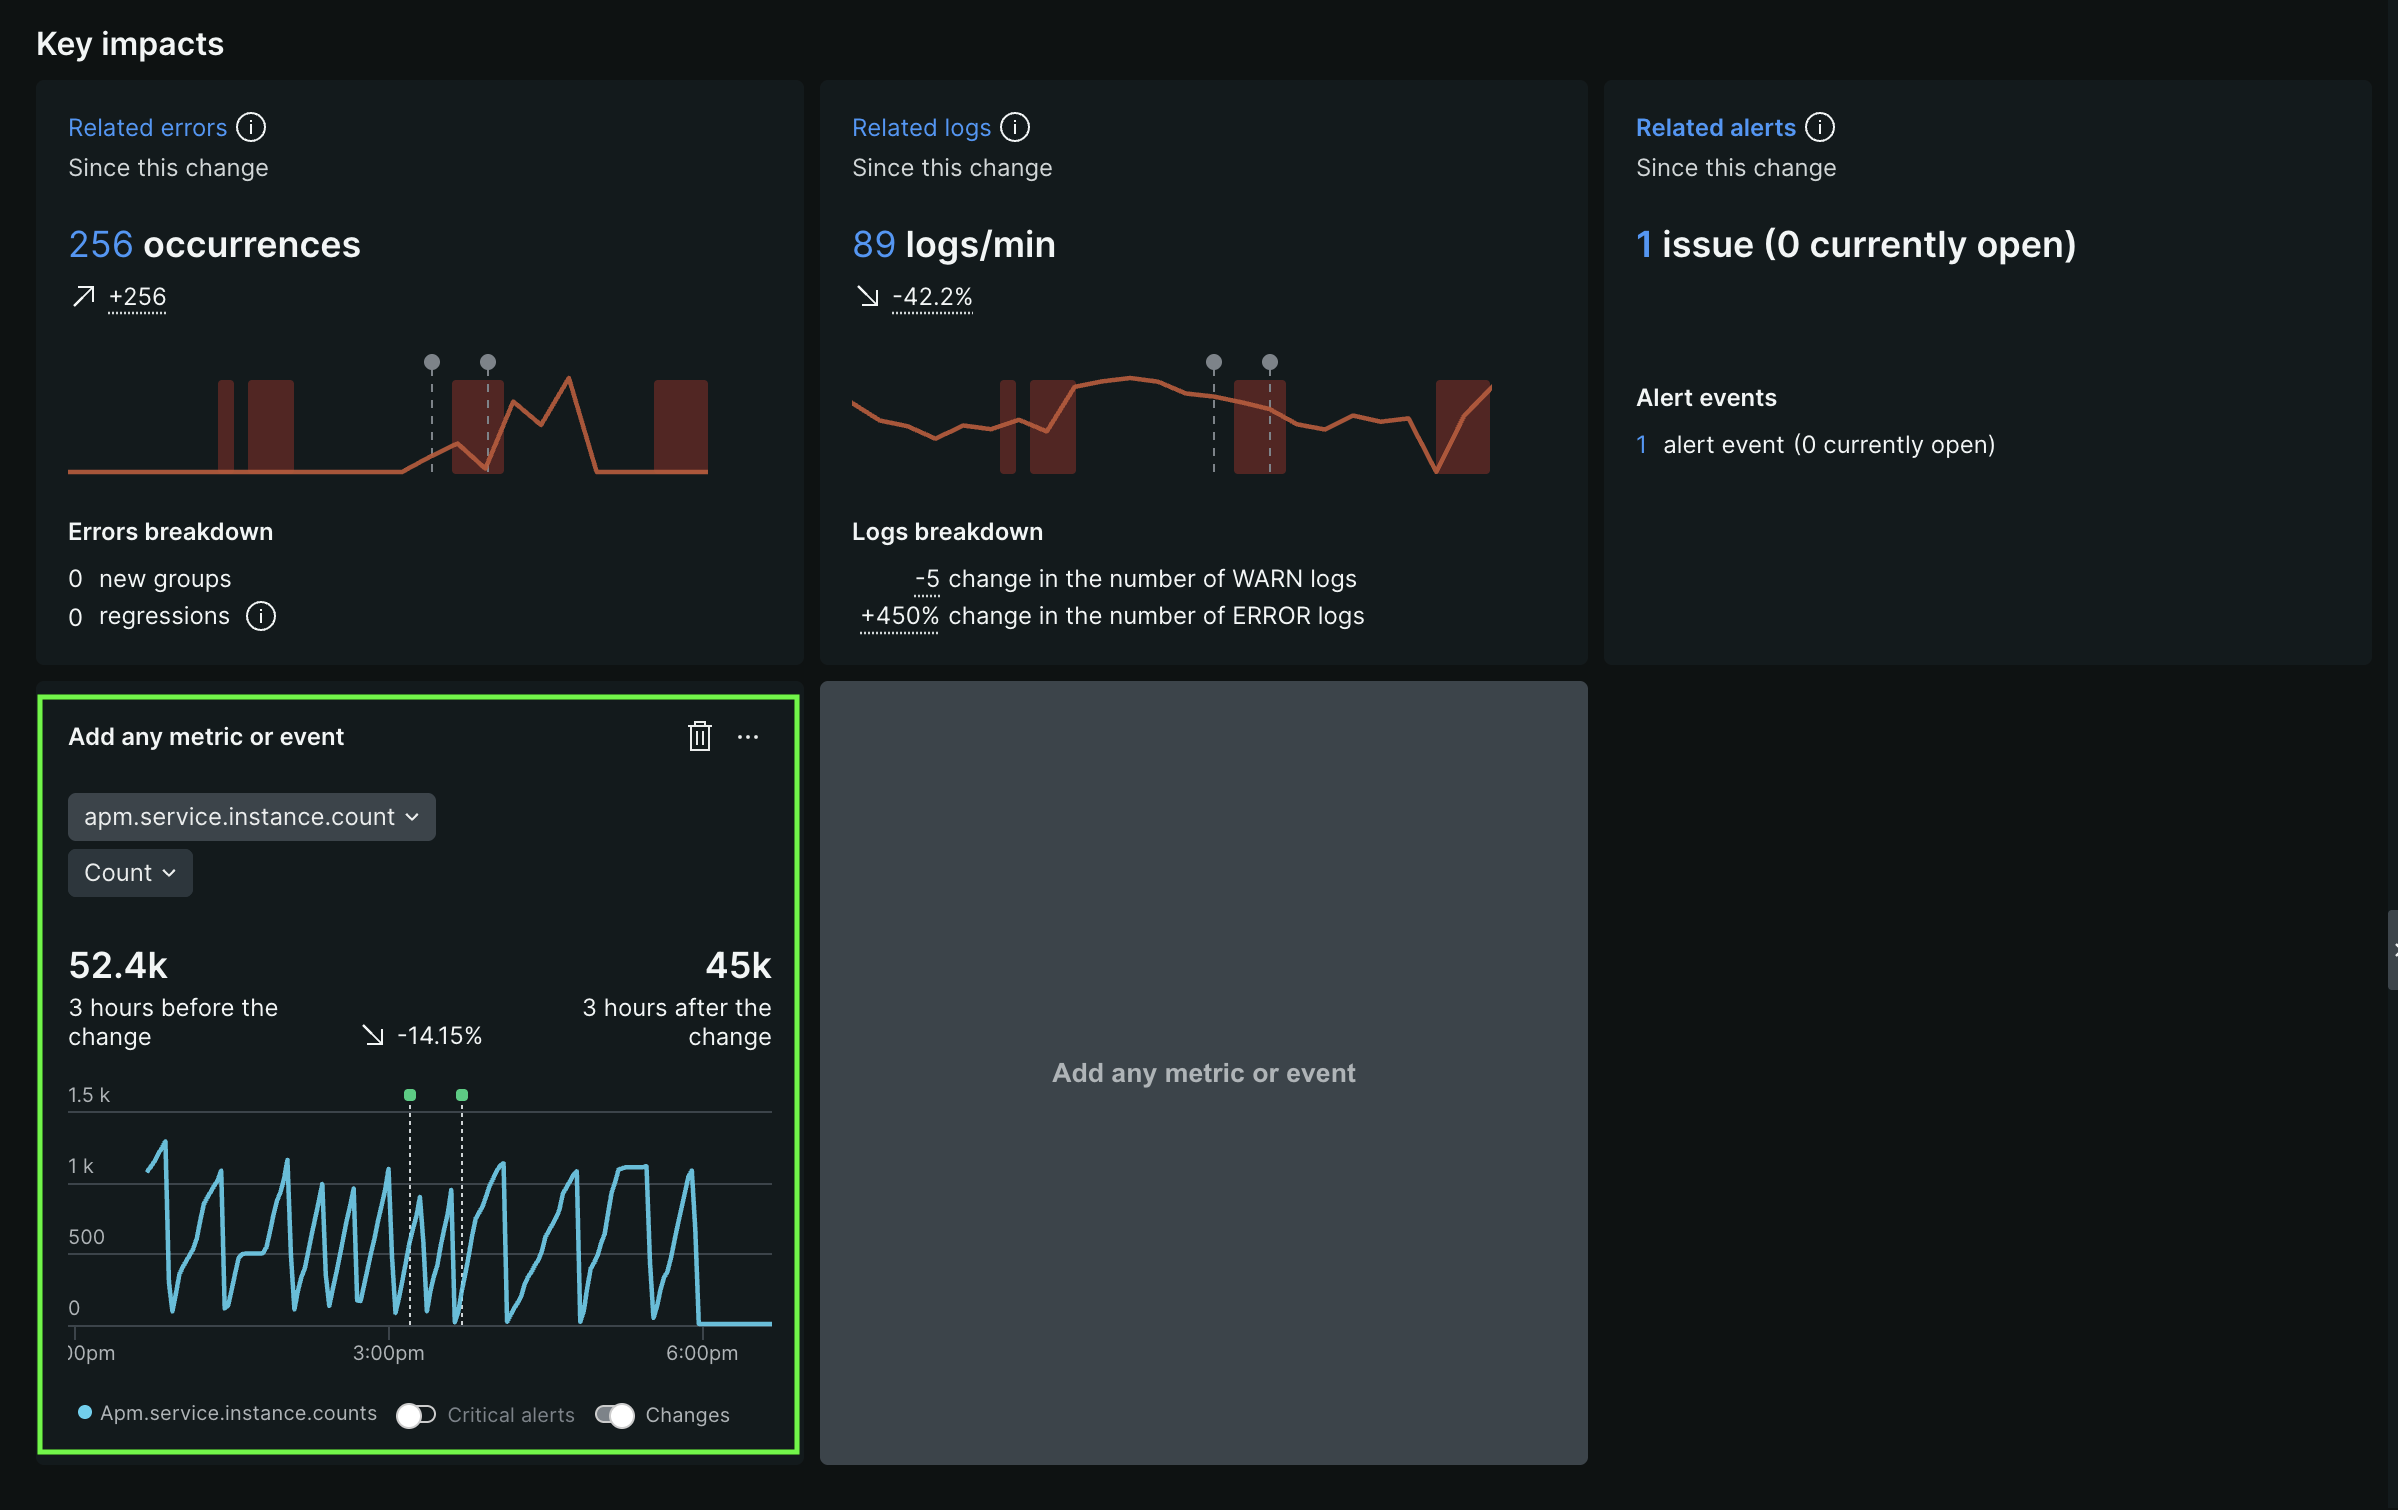Enable the Critical alerts toggle
The height and width of the screenshot is (1510, 2398).
point(416,1414)
